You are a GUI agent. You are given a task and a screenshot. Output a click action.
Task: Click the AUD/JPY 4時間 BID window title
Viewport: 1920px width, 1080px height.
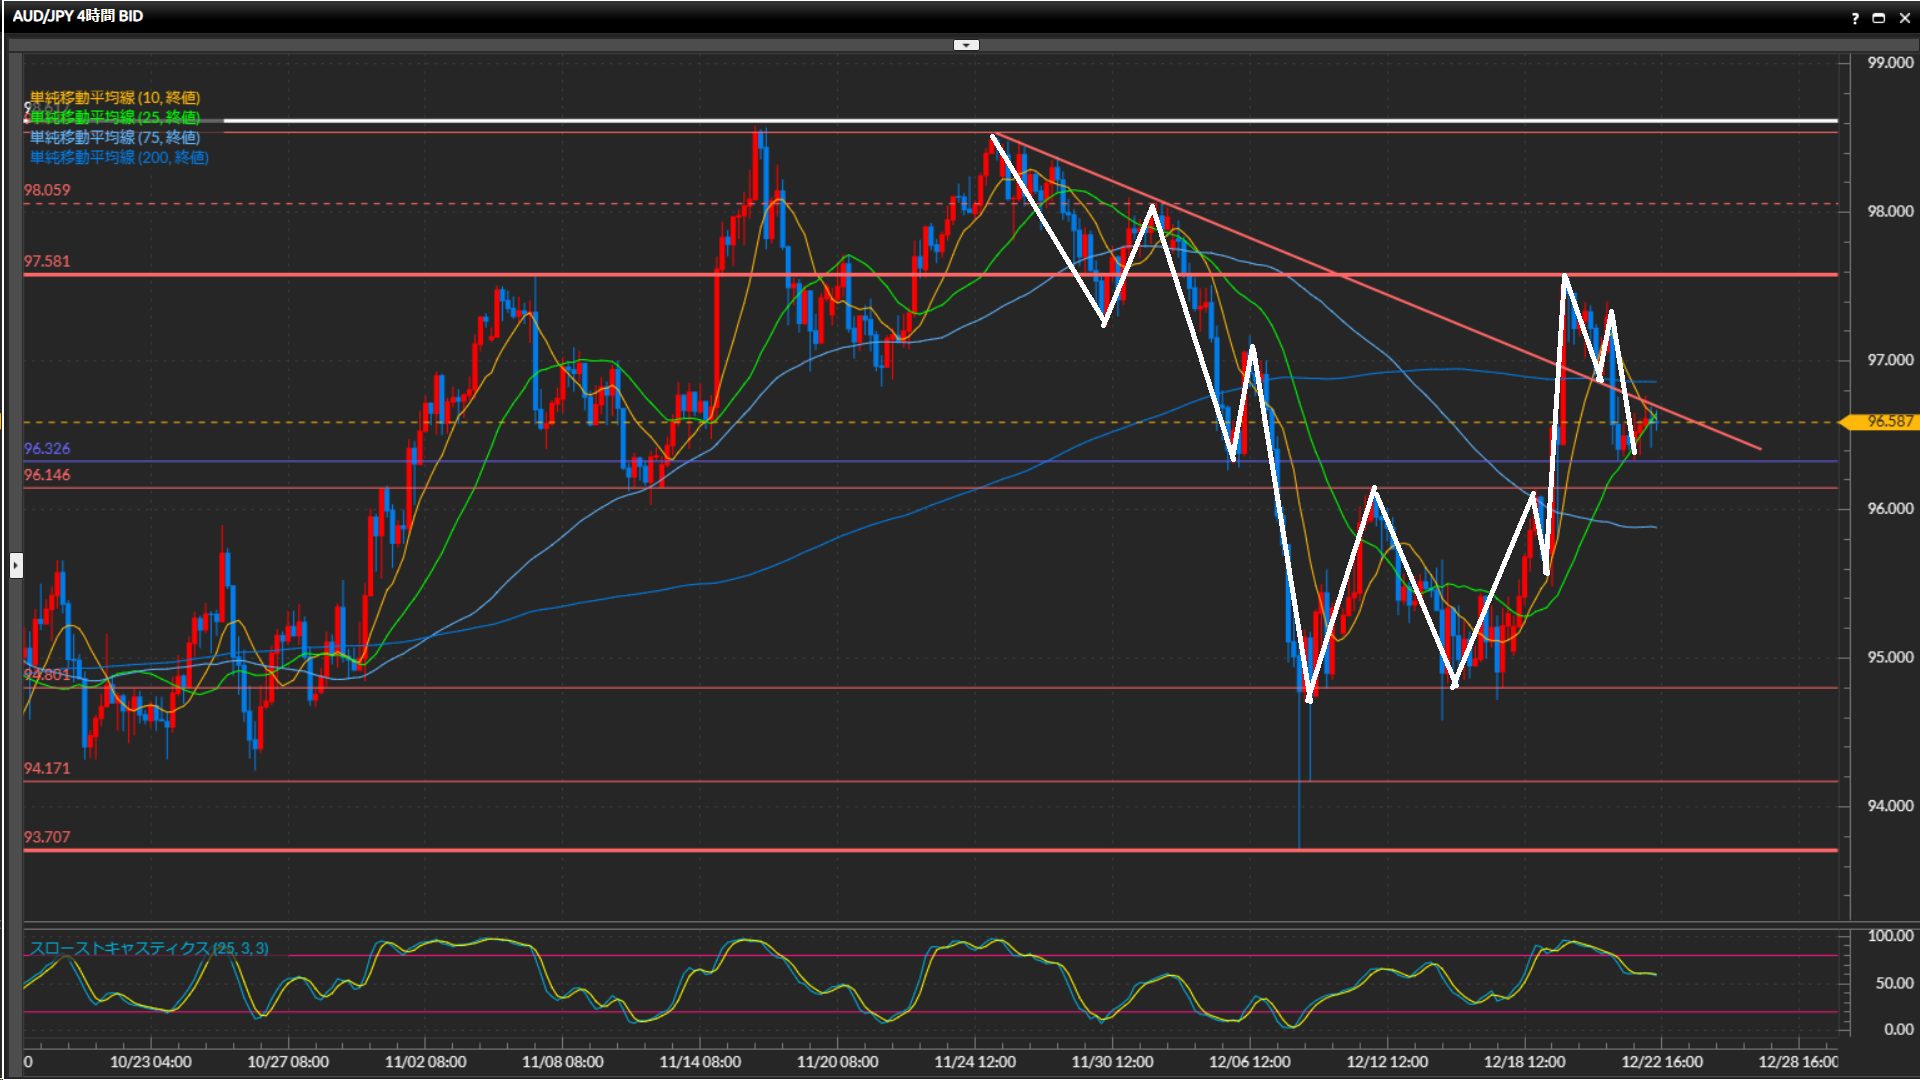click(x=78, y=16)
